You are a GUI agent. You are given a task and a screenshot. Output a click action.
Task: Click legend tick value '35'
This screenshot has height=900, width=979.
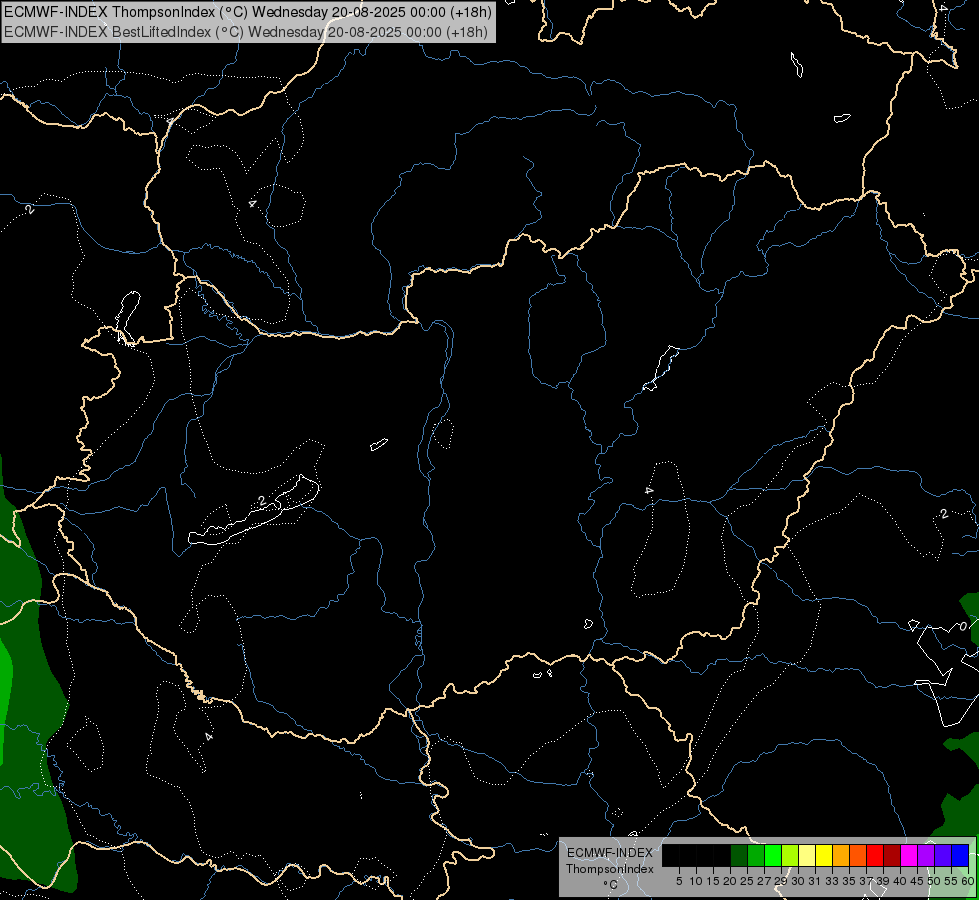[849, 881]
